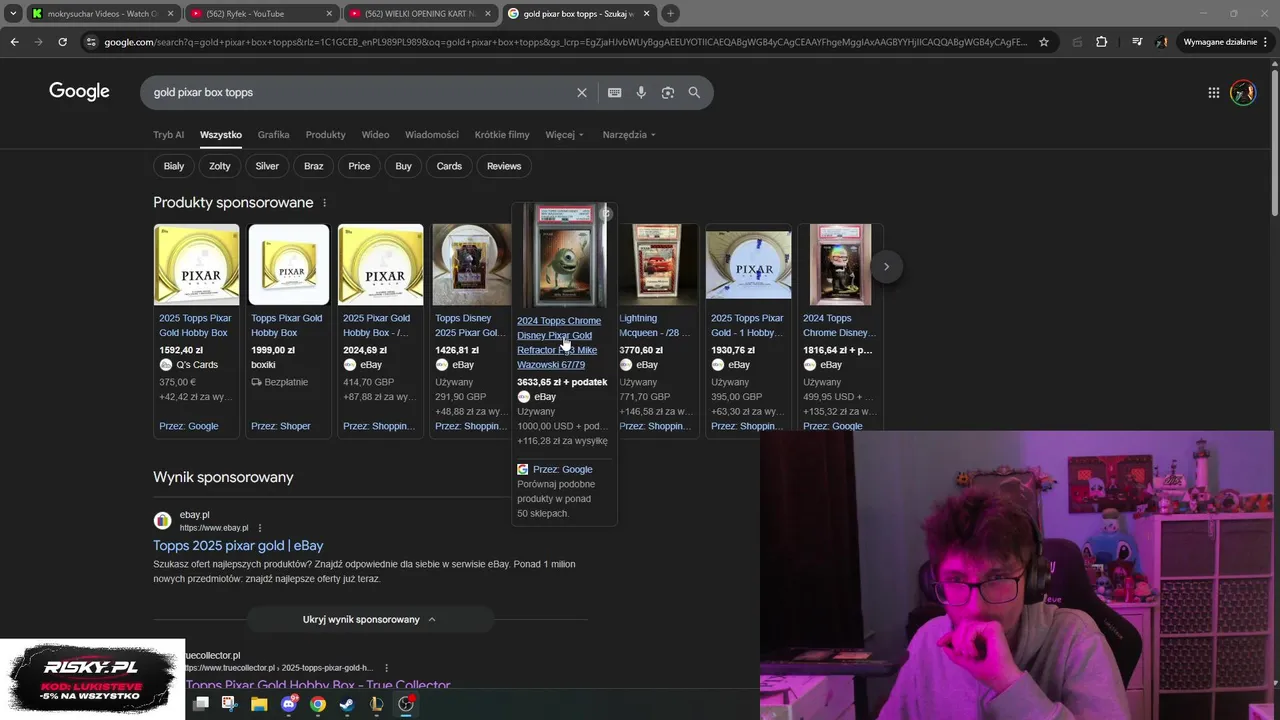
Task: Open Chrome from the taskbar
Action: [x=318, y=704]
